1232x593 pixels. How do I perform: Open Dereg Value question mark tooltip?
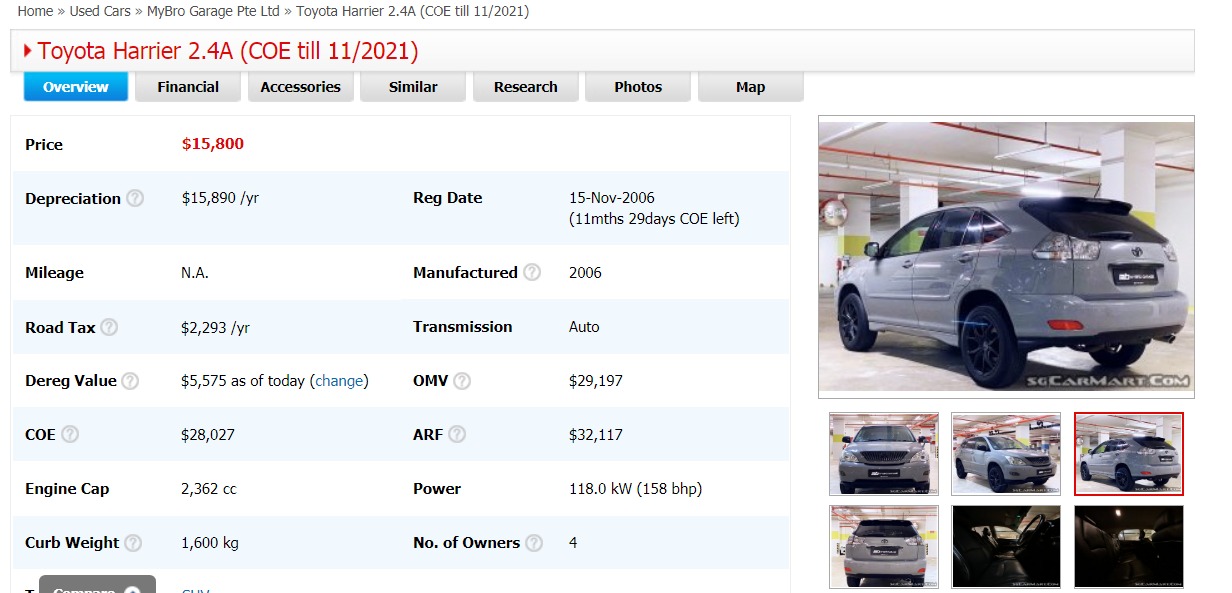point(130,381)
